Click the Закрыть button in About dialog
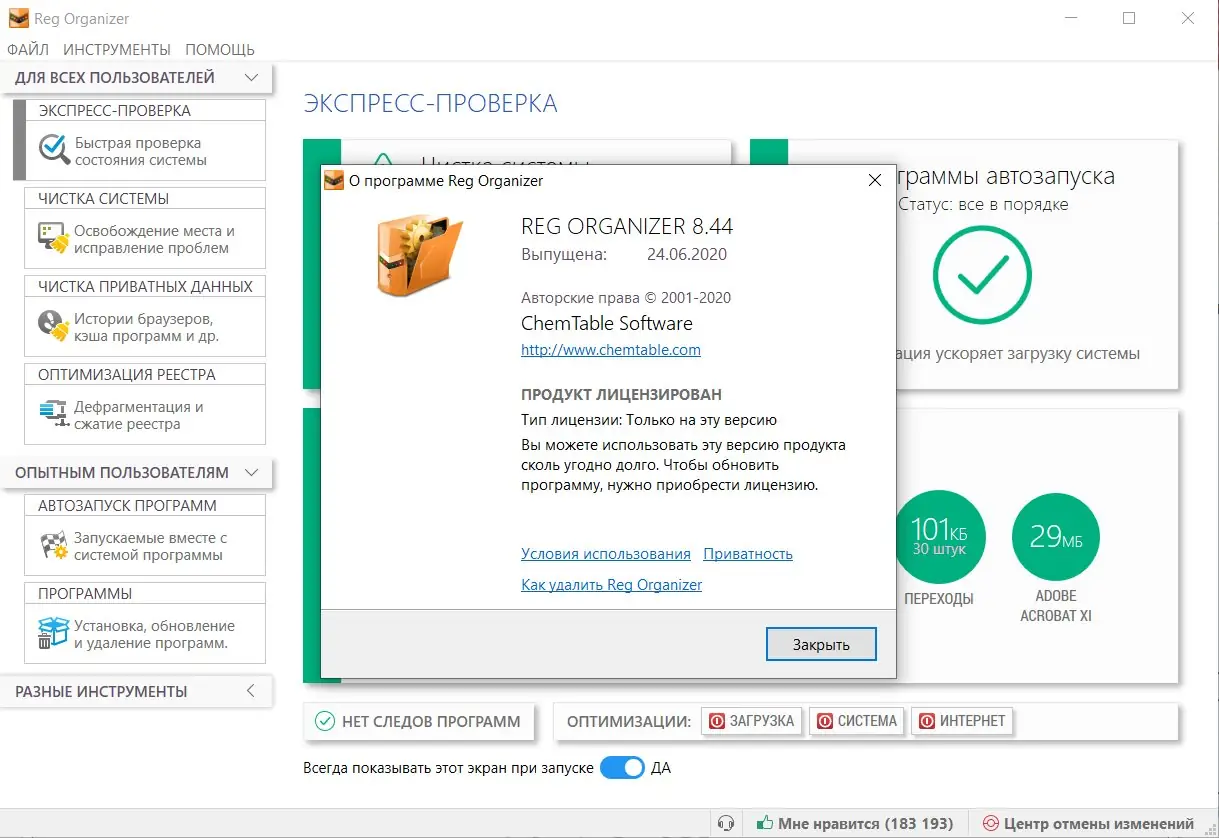Screen dimensions: 1219x838 pos(821,644)
